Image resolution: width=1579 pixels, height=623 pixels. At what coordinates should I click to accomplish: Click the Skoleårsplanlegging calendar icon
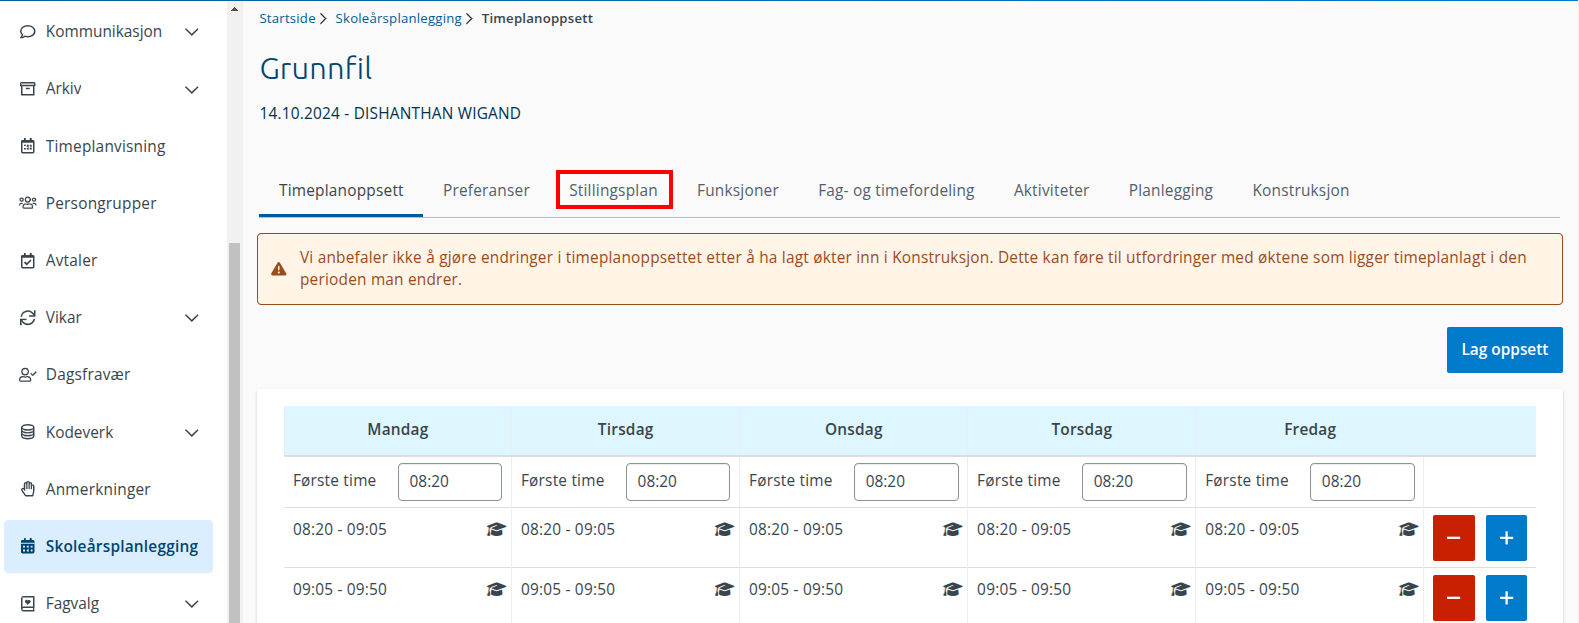(28, 546)
